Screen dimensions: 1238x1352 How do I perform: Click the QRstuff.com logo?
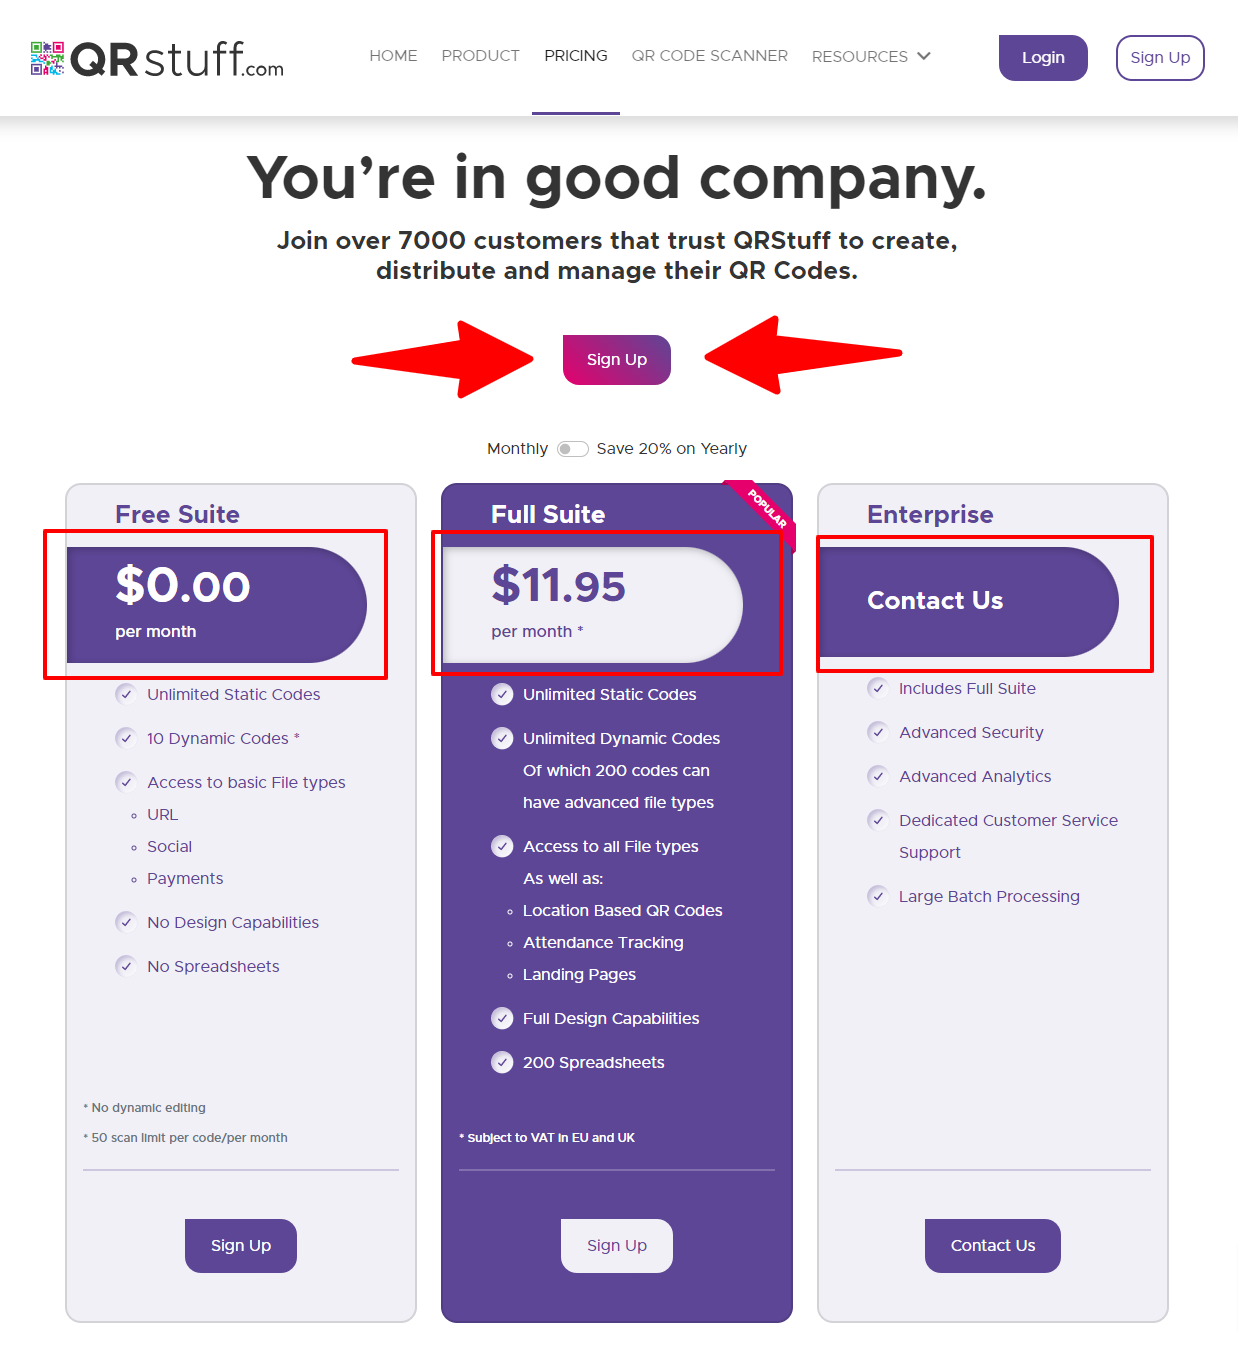click(x=155, y=60)
